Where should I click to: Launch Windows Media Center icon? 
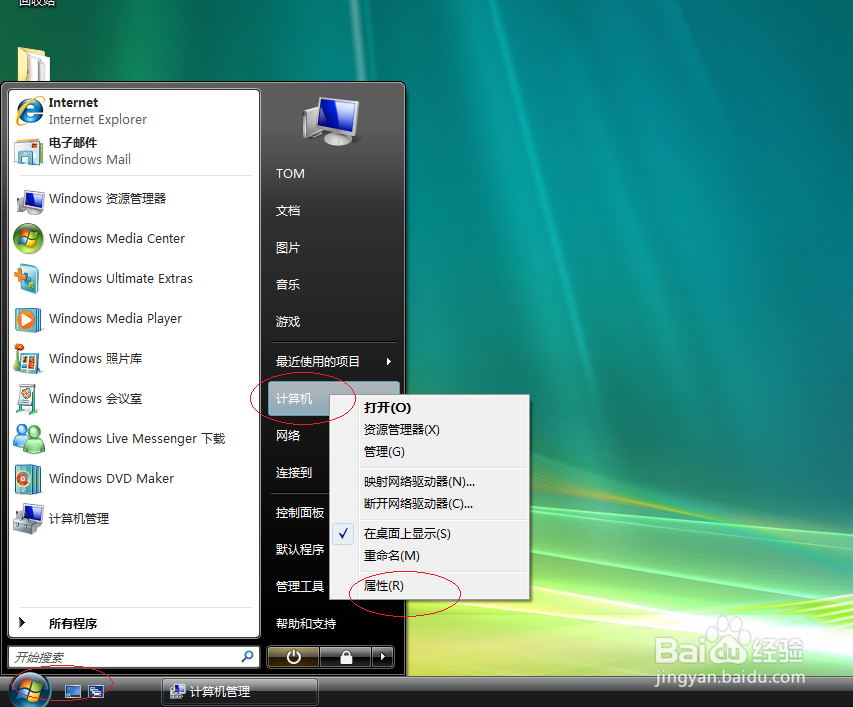point(28,239)
